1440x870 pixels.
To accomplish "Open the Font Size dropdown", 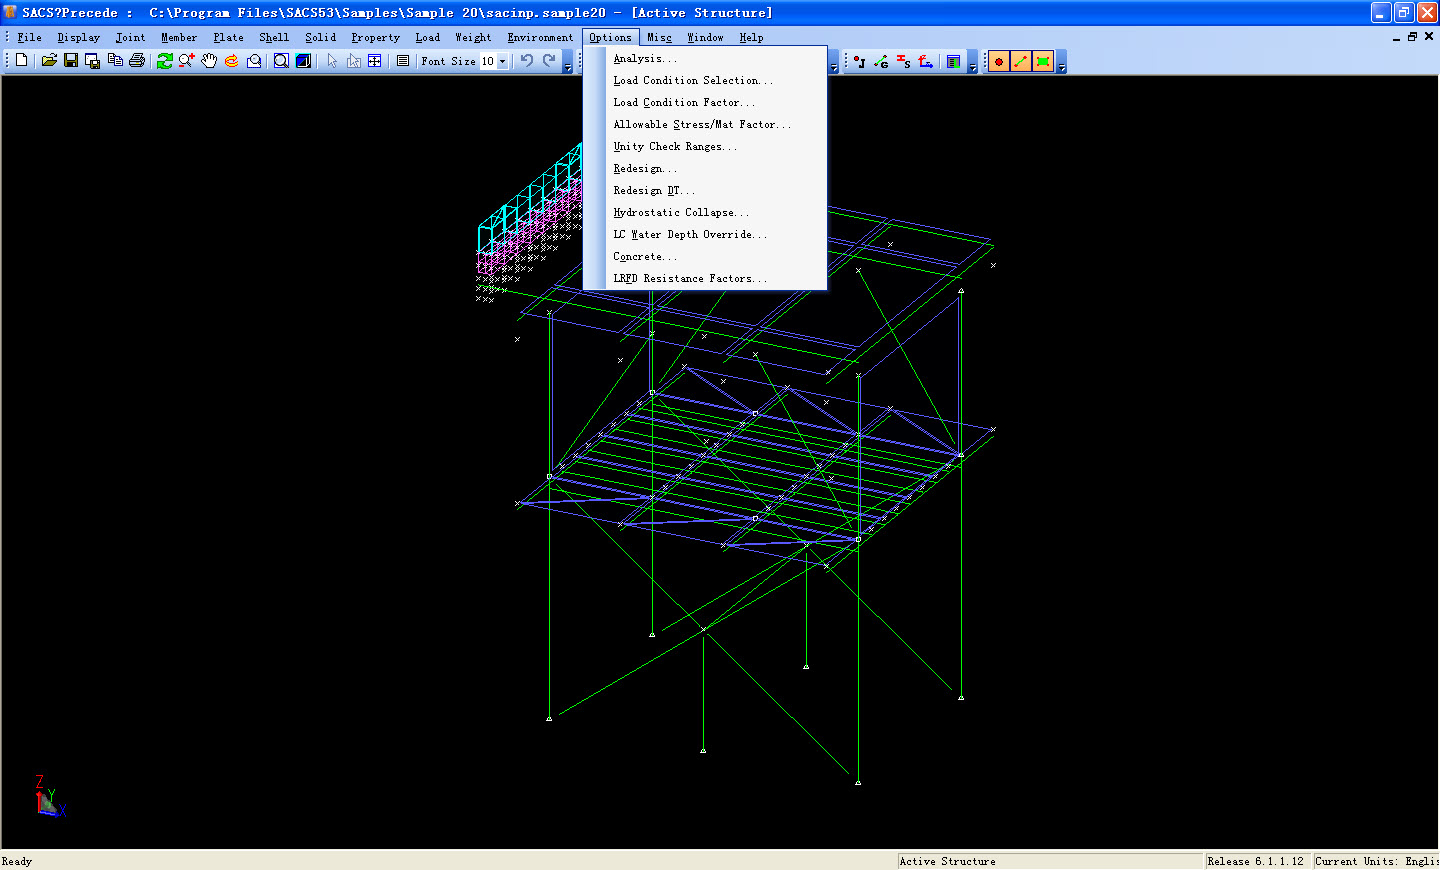I will click(502, 61).
